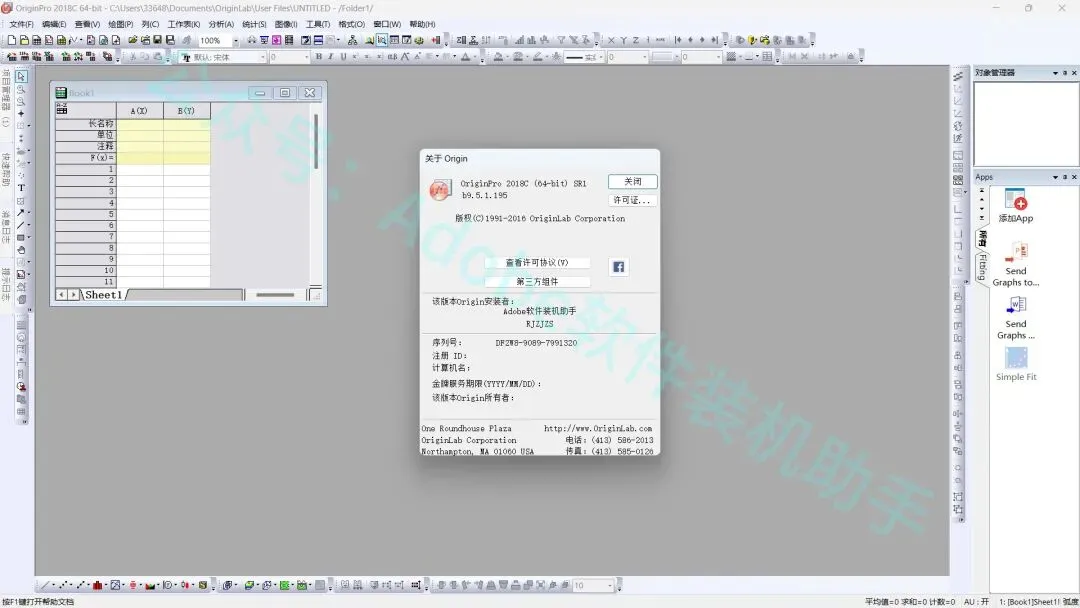Screen dimensions: 1080x608
Task: Open the Object Manager panel menu arrow
Action: 1055,72
